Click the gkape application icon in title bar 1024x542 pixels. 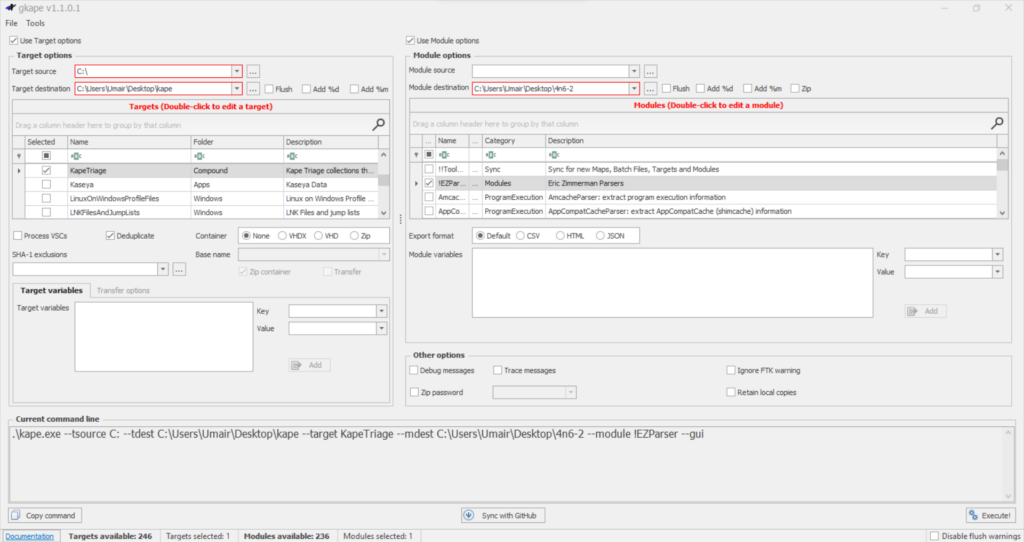tap(10, 8)
